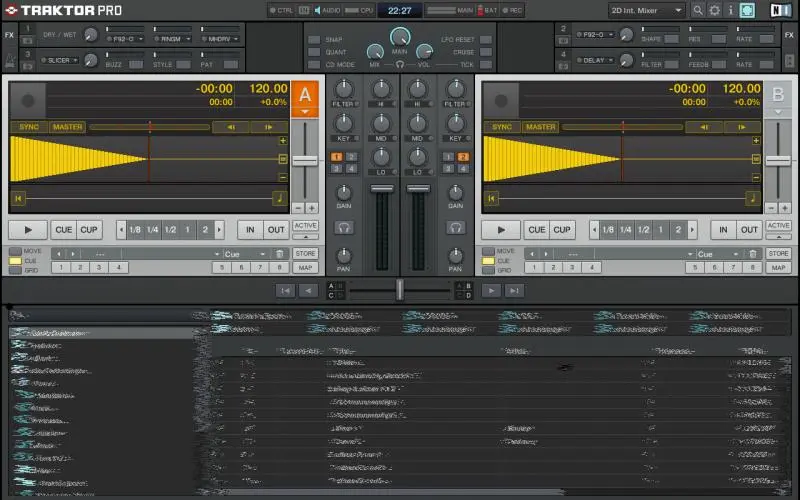Click the headphone cue icon for Deck B
This screenshot has width=800, height=500.
point(456,227)
